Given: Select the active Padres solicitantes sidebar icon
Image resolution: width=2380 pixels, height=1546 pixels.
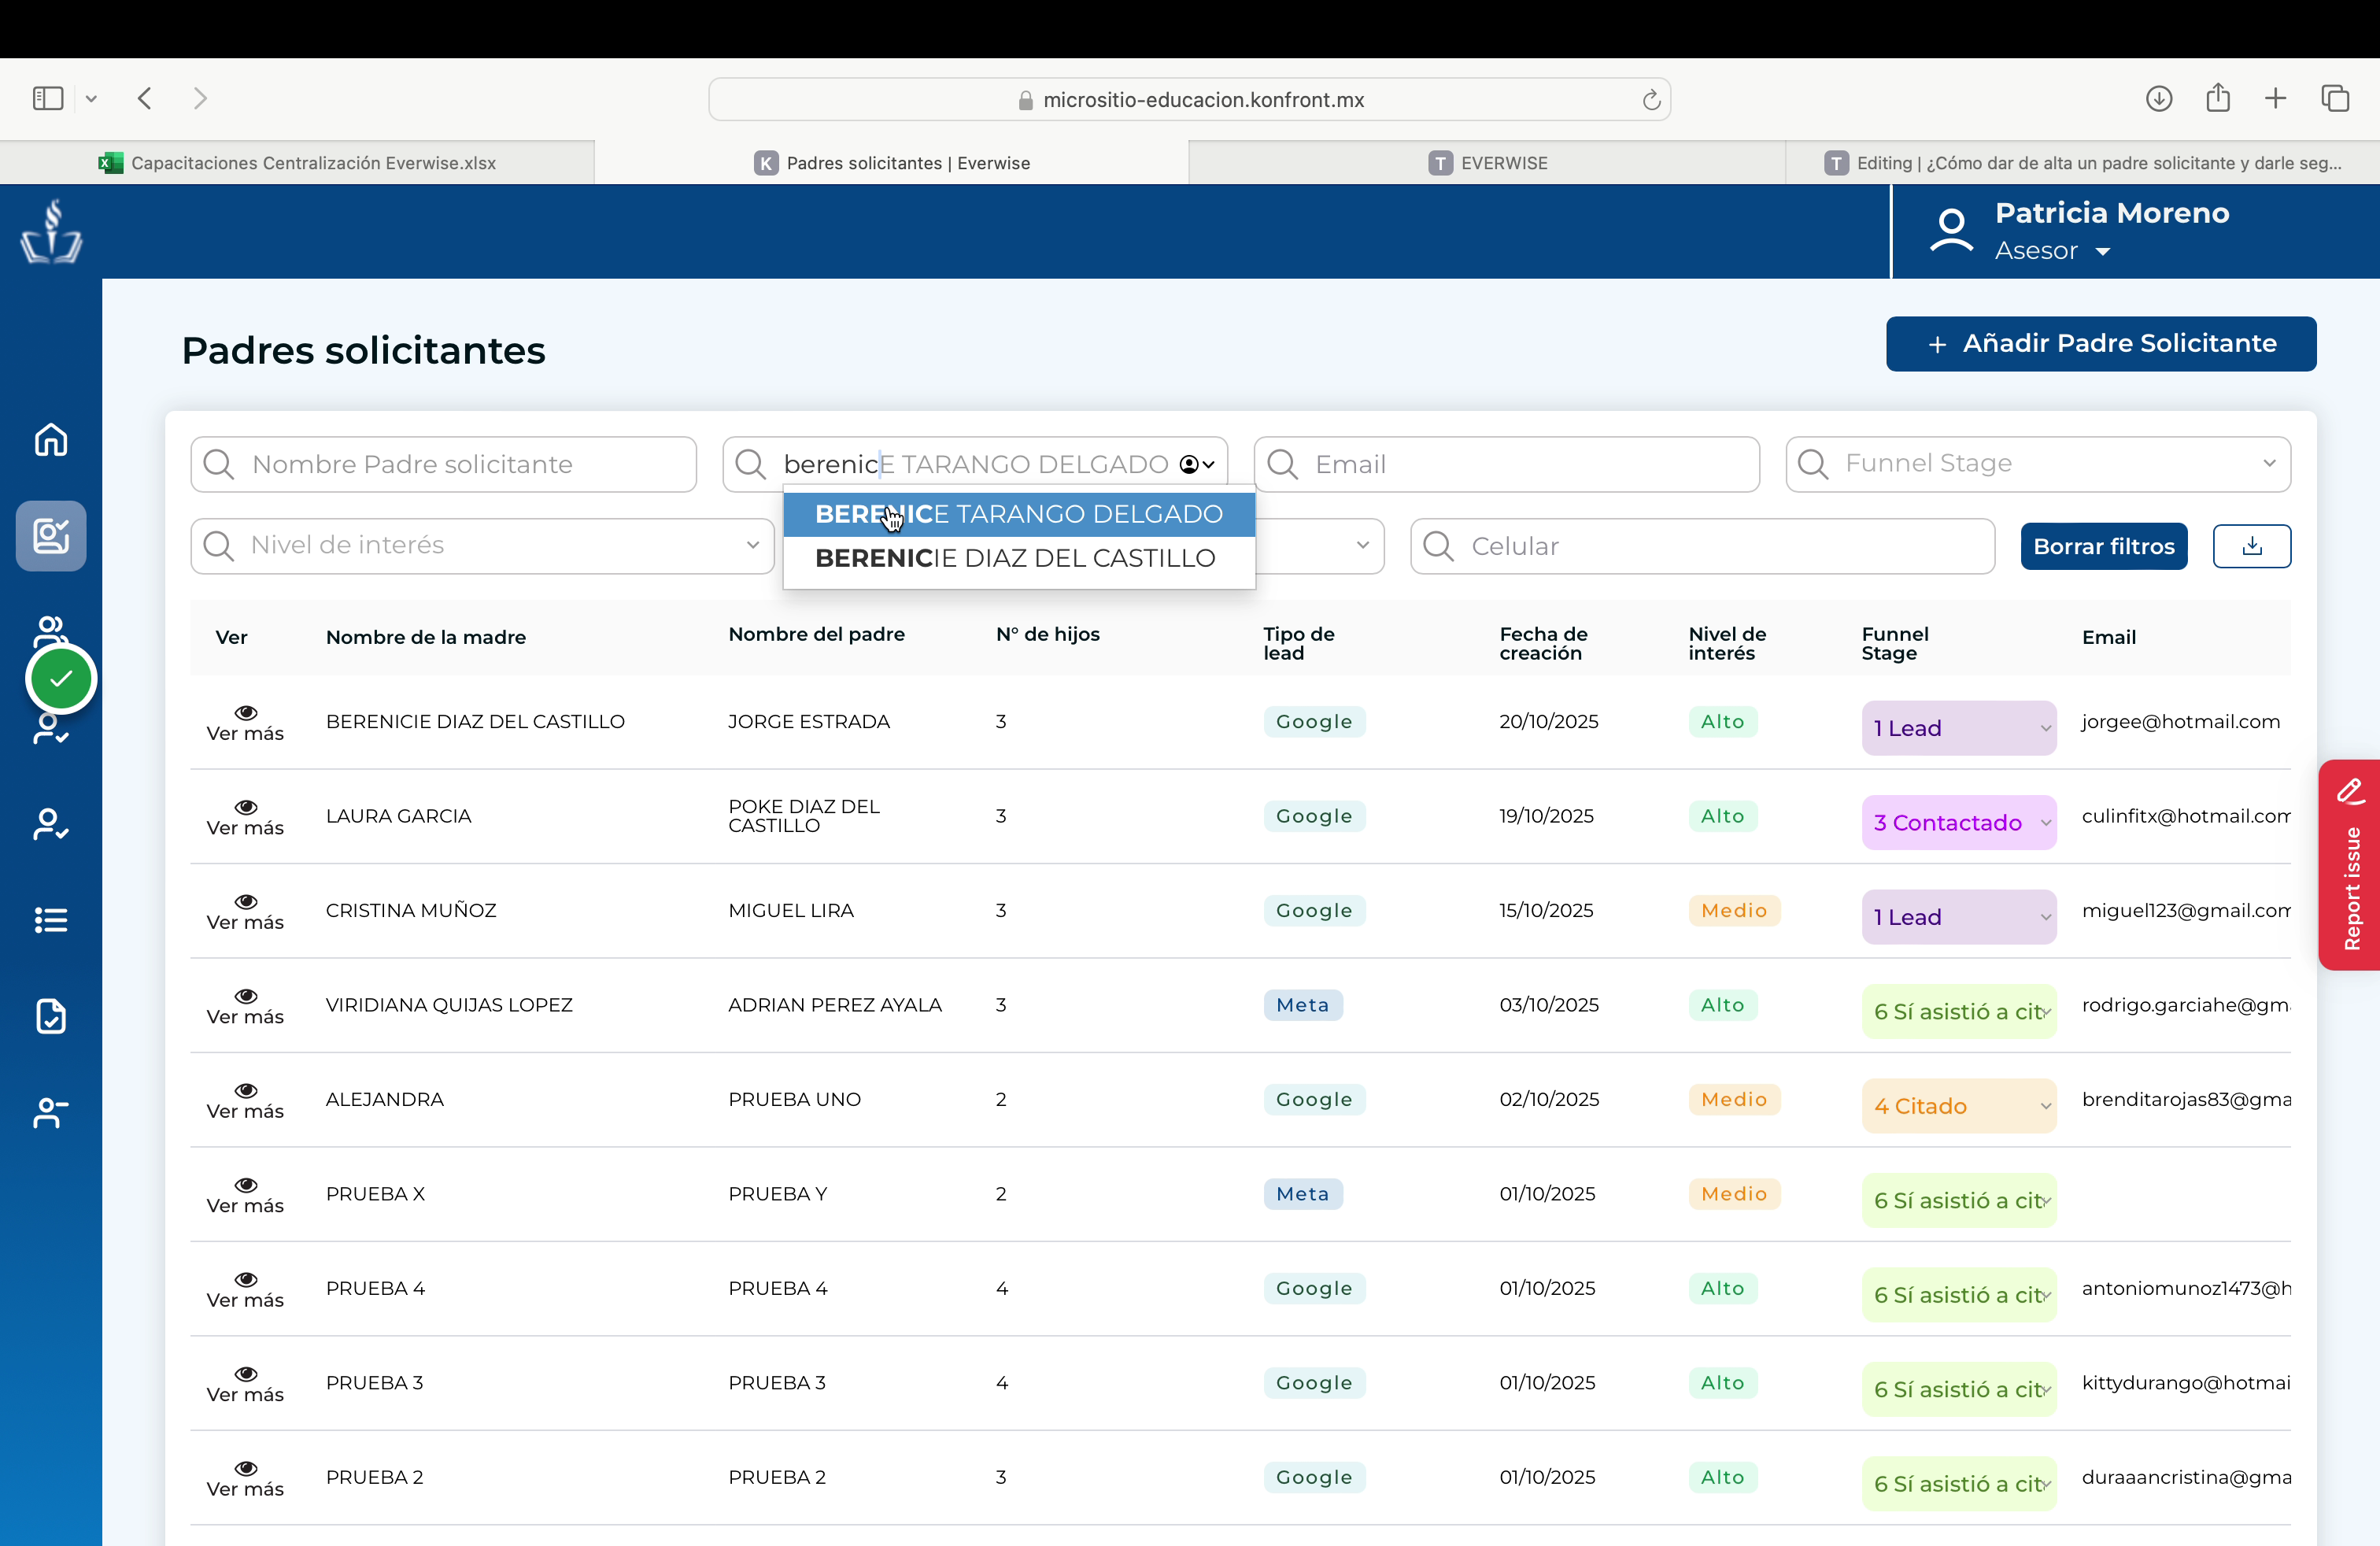Looking at the screenshot, I should pyautogui.click(x=51, y=536).
